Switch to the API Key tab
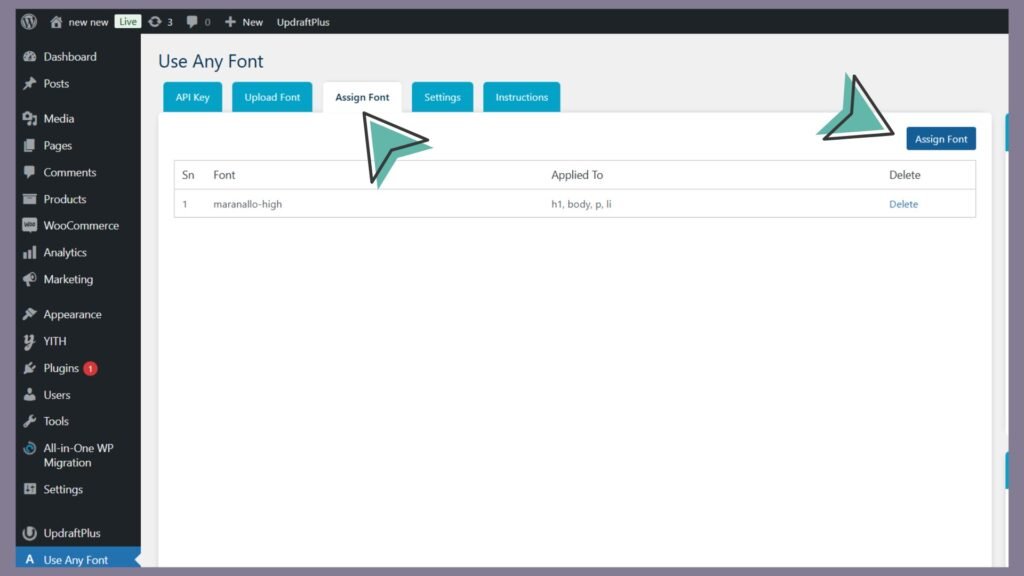 [x=193, y=97]
